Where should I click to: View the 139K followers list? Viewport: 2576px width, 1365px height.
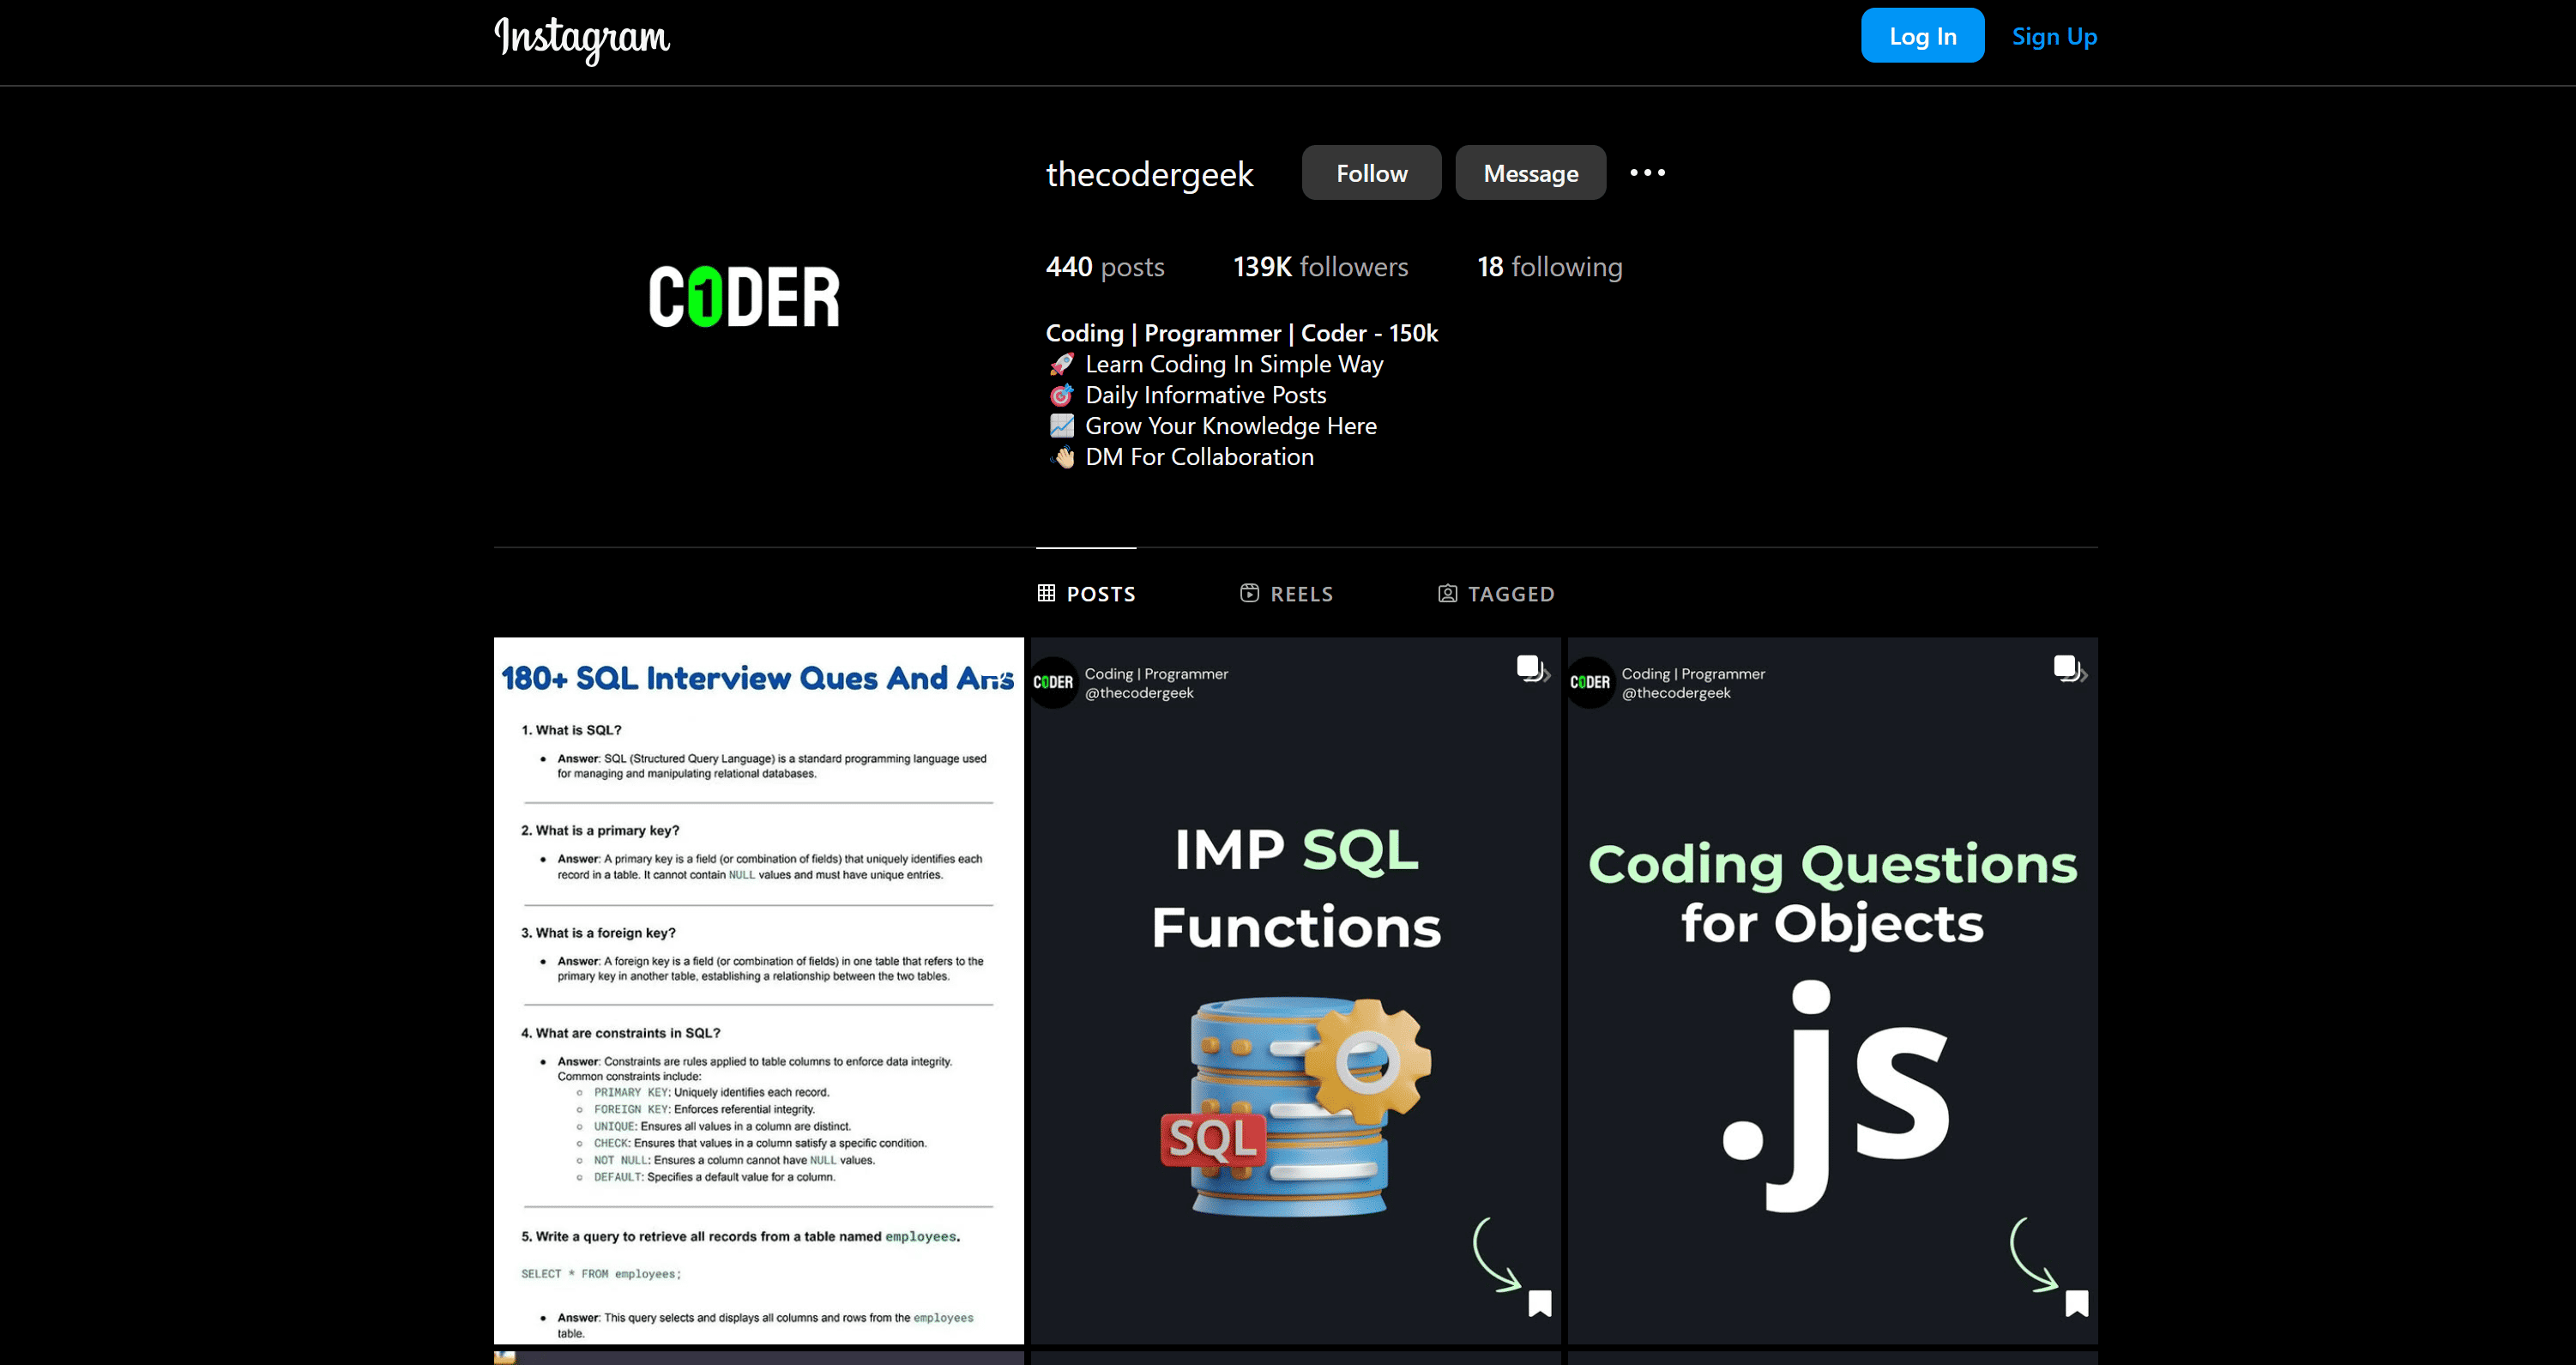[1320, 267]
